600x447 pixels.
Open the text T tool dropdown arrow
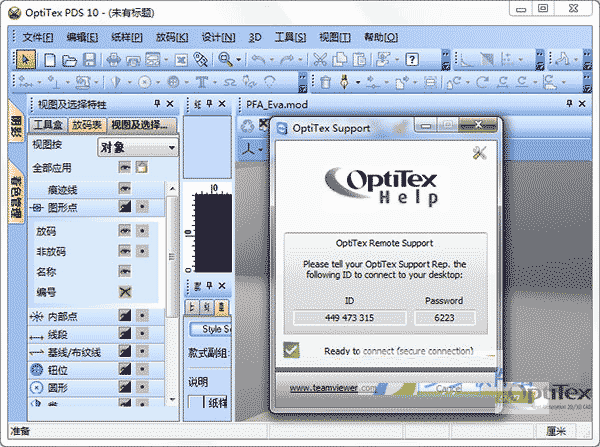coord(215,82)
